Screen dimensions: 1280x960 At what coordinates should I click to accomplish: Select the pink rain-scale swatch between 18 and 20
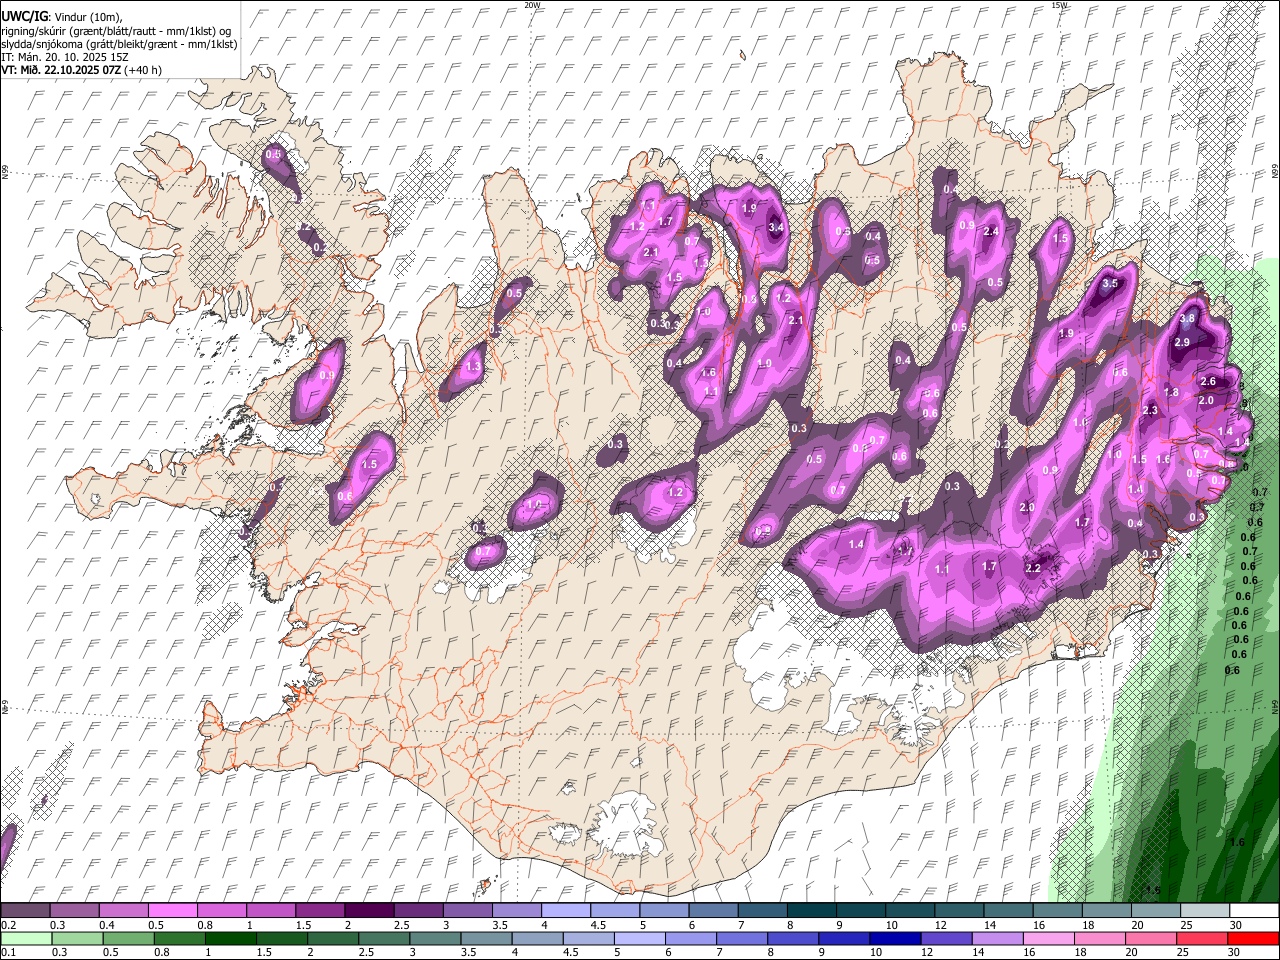click(1101, 938)
